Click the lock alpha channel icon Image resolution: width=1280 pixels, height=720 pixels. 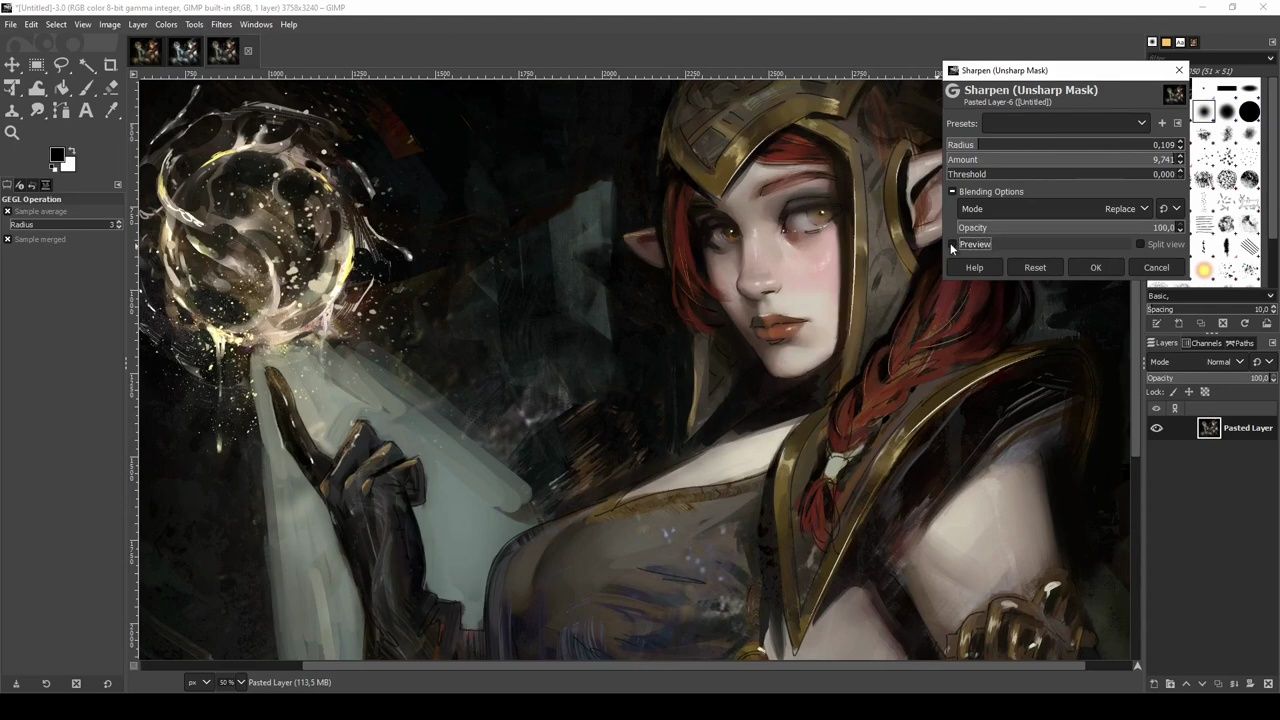click(x=1205, y=392)
